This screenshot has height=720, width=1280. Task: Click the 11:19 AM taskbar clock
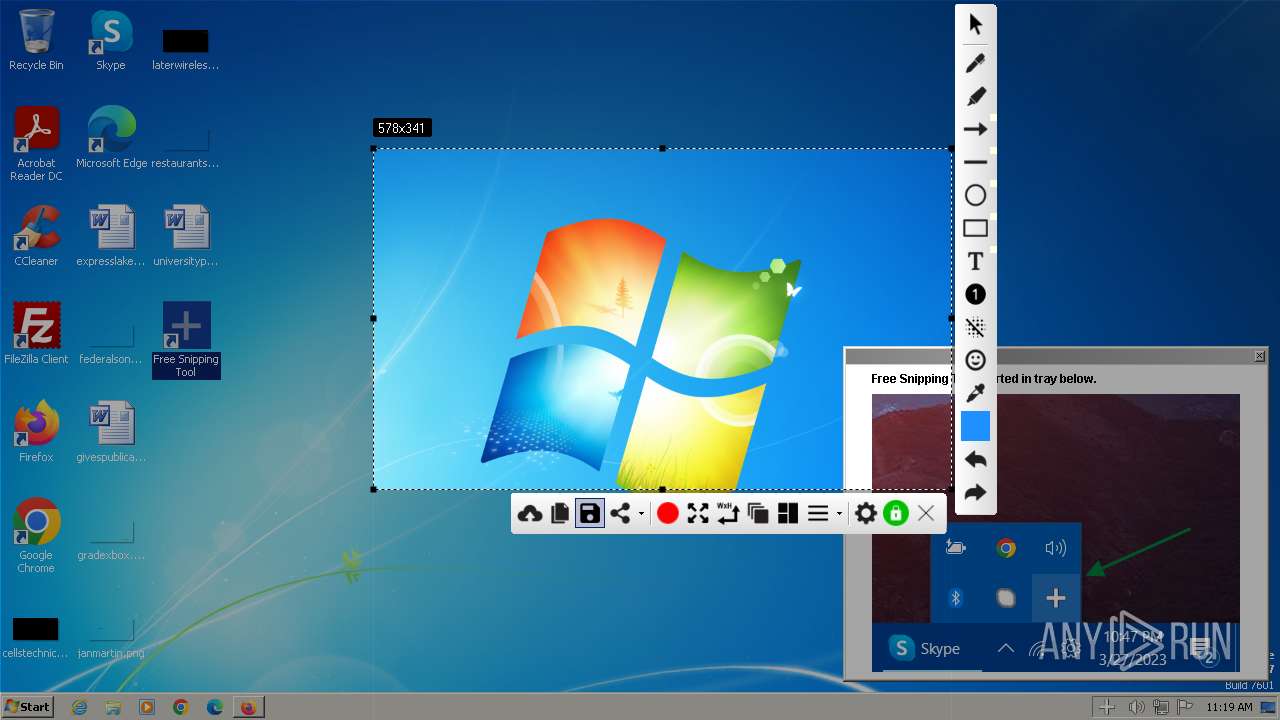click(1229, 707)
